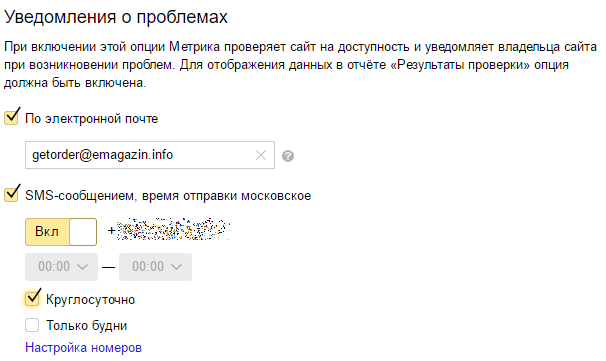
Task: Uncheck the email notification checkbox
Action: click(x=12, y=117)
